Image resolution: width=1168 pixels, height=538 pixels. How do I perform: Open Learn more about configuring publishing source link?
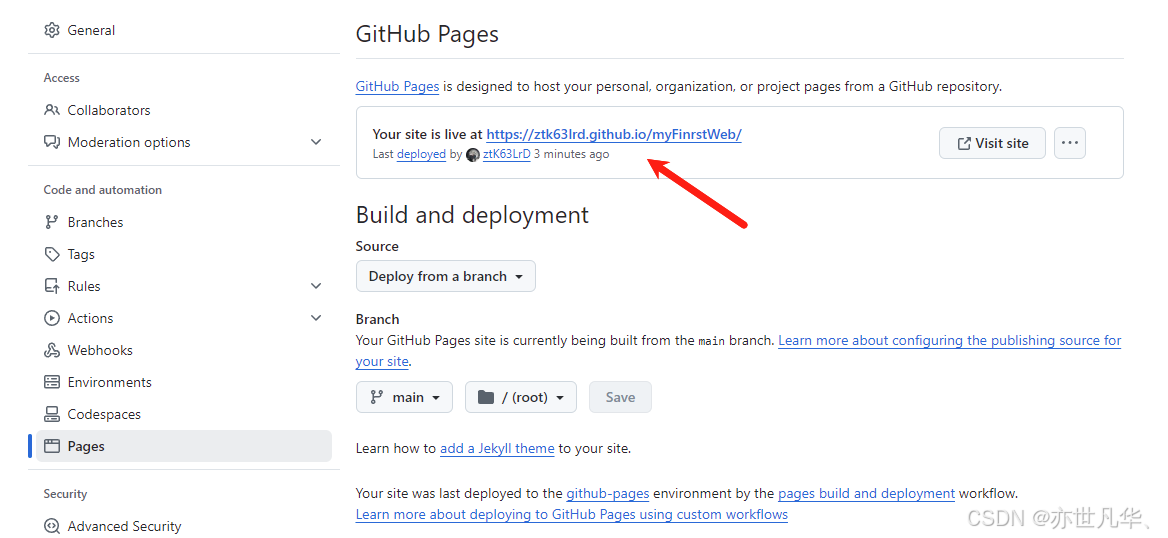pyautogui.click(x=950, y=341)
